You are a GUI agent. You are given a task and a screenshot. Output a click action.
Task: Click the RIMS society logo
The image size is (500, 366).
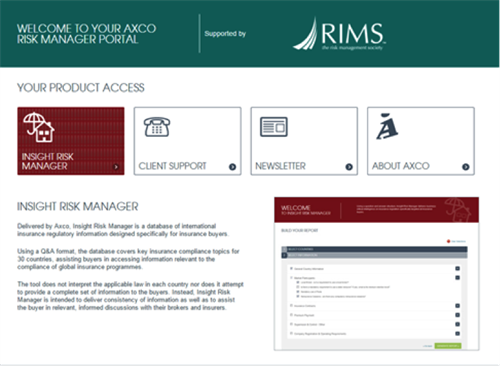(339, 34)
